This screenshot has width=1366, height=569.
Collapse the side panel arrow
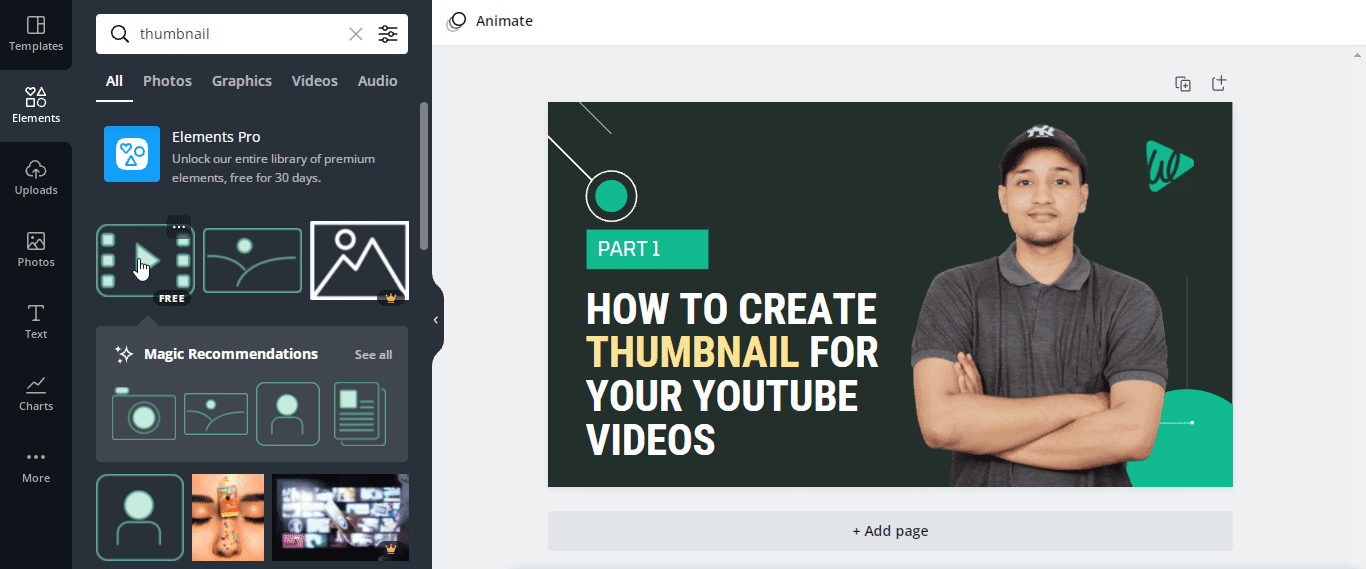436,320
